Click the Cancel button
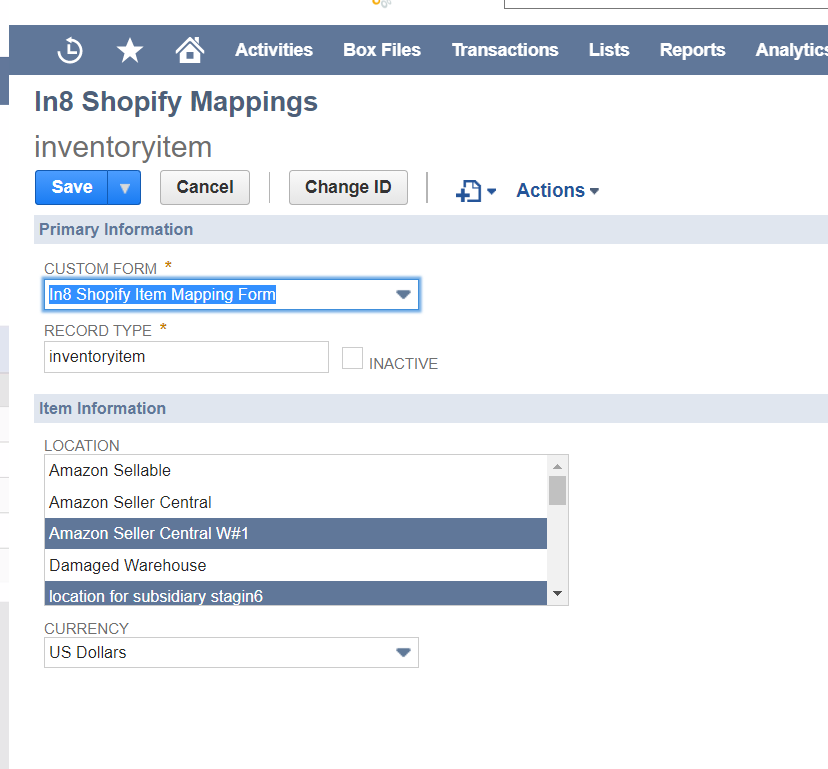 click(x=204, y=187)
